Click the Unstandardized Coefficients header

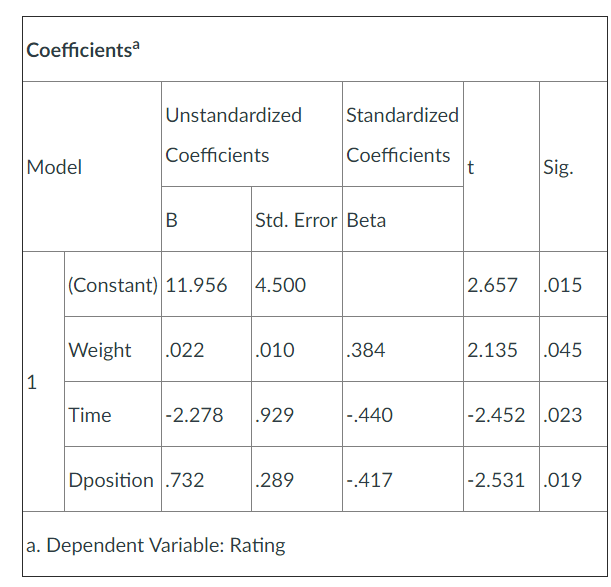point(233,135)
